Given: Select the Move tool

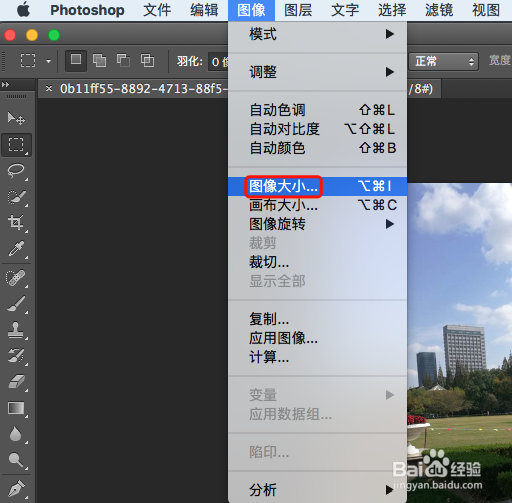Looking at the screenshot, I should [x=16, y=118].
